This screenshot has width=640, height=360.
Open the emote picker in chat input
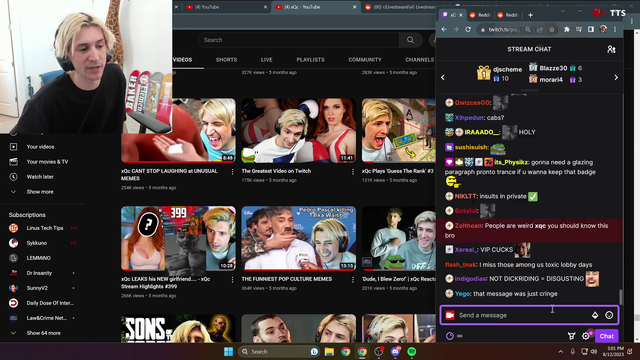(609, 315)
